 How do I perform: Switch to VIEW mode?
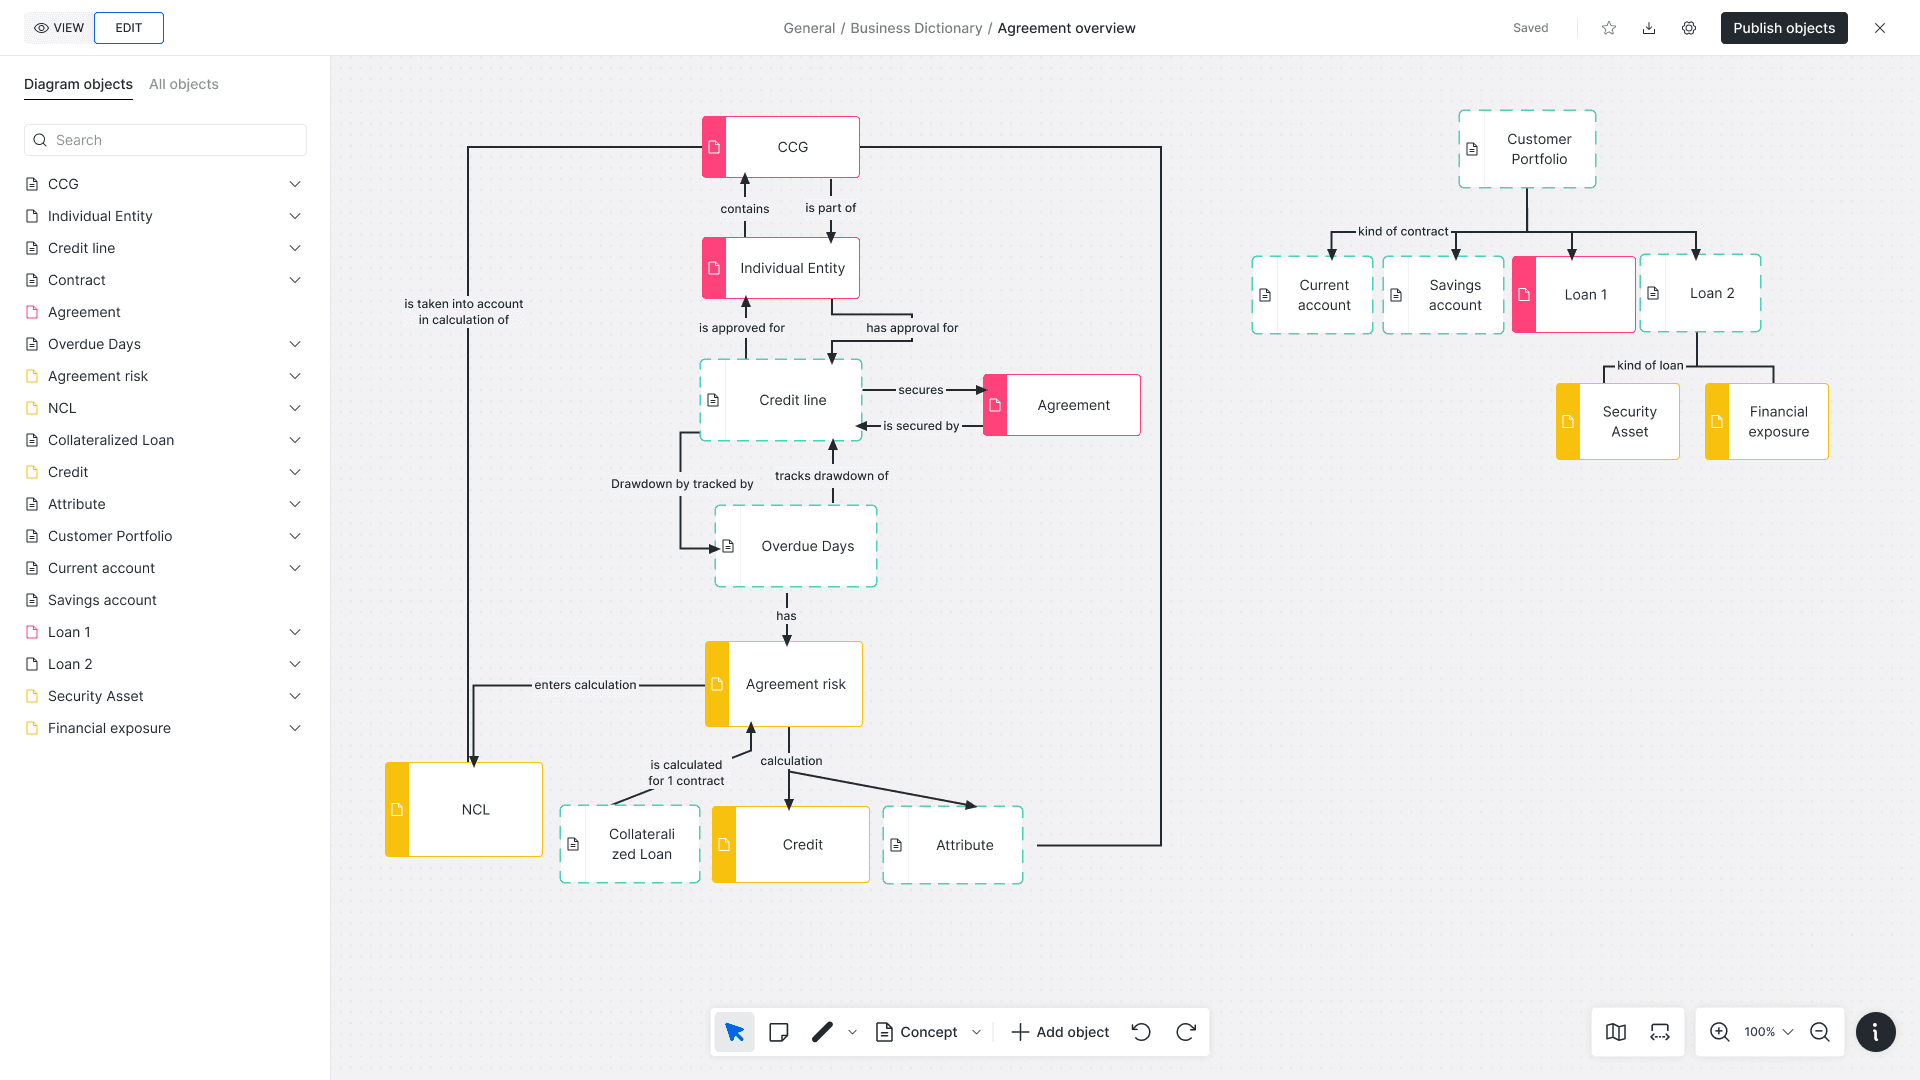click(59, 28)
